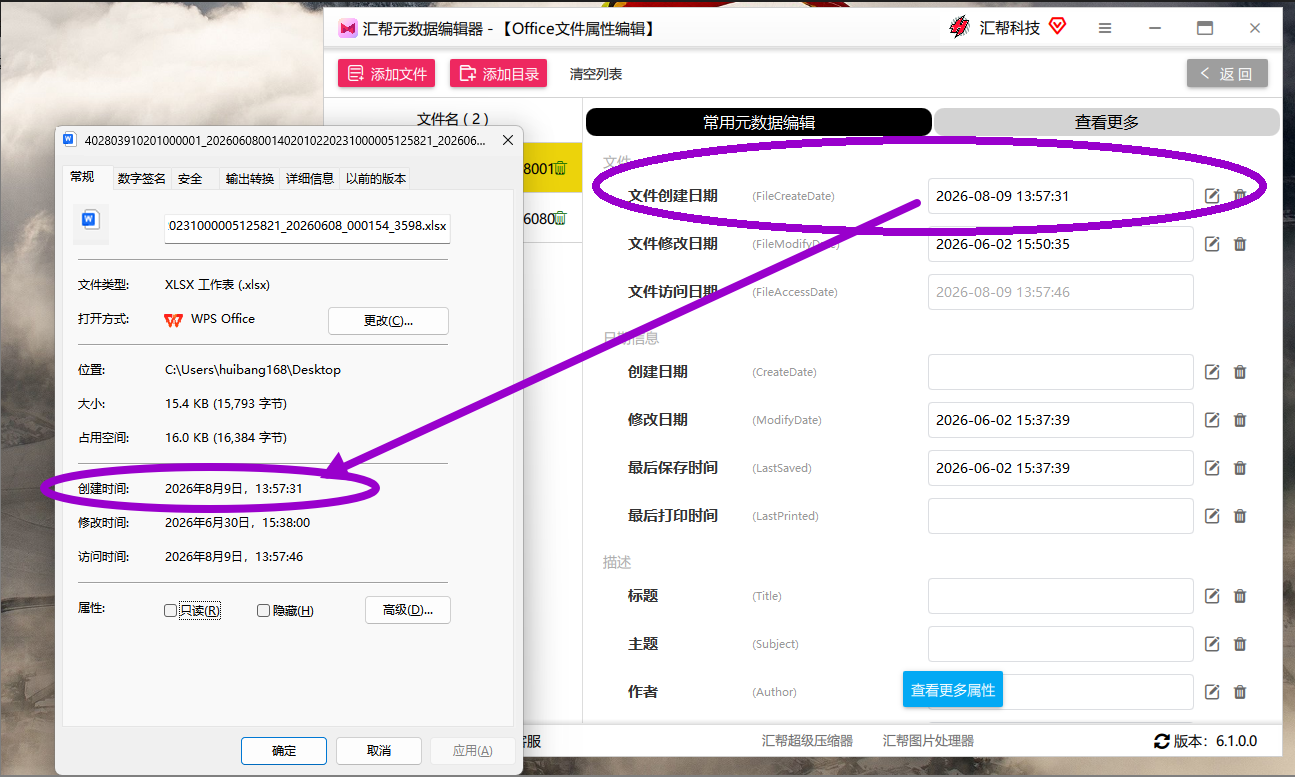Viewport: 1295px width, 777px height.
Task: Click the XLSX 工作表 (.xlsx) file type text
Action: 217,285
